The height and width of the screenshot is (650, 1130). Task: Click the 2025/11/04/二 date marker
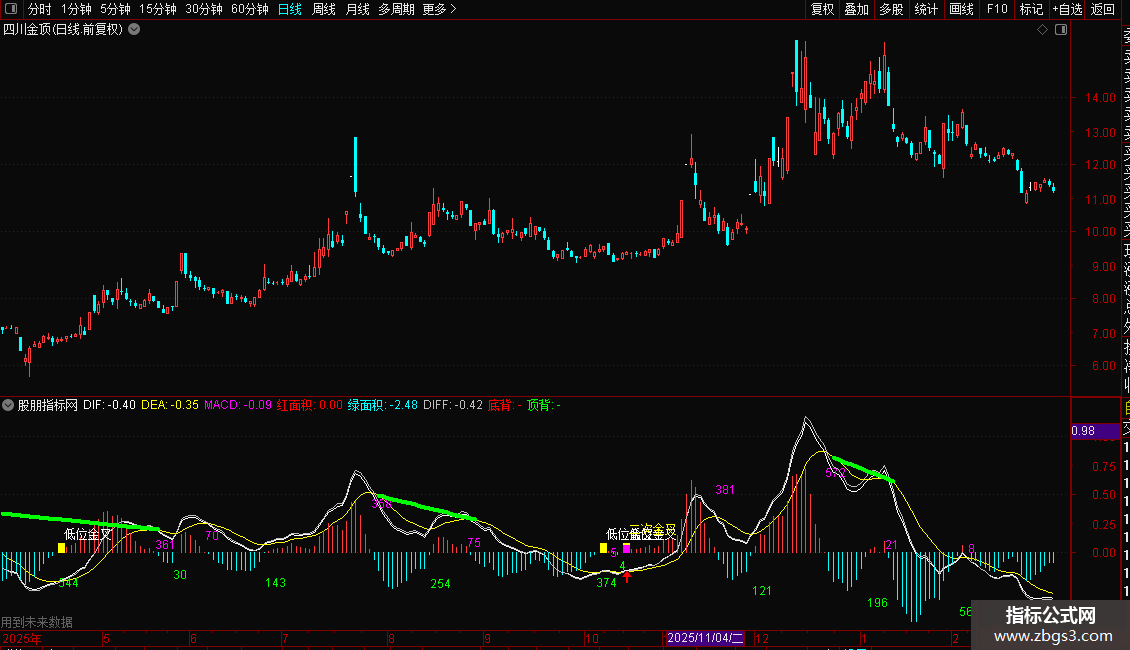pyautogui.click(x=706, y=638)
